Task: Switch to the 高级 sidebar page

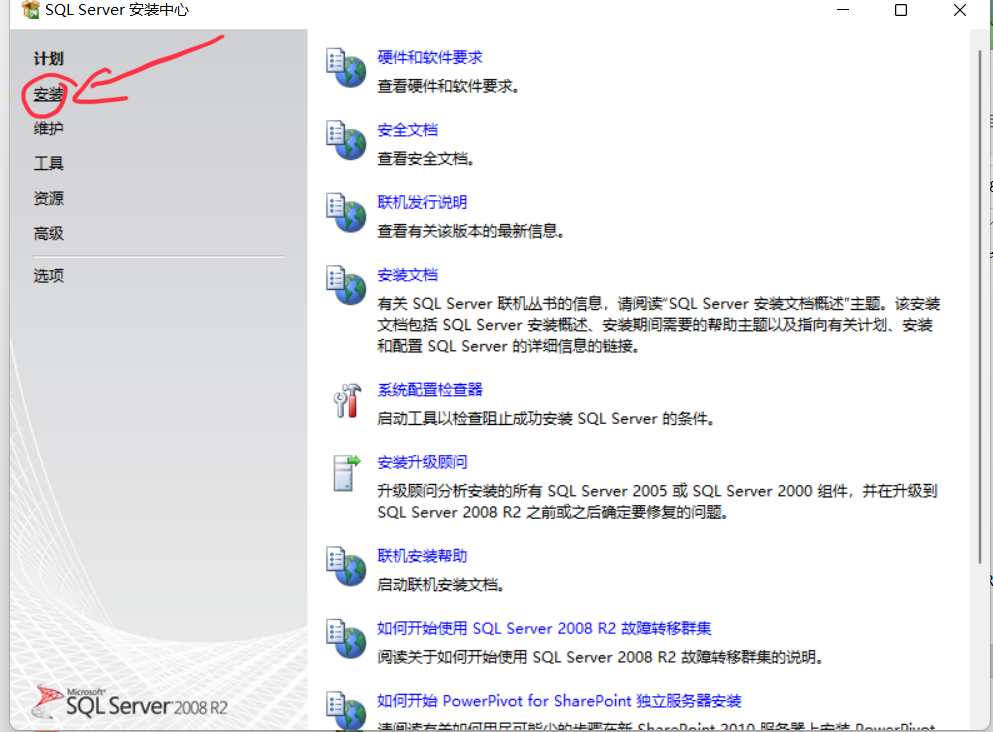Action: [49, 234]
